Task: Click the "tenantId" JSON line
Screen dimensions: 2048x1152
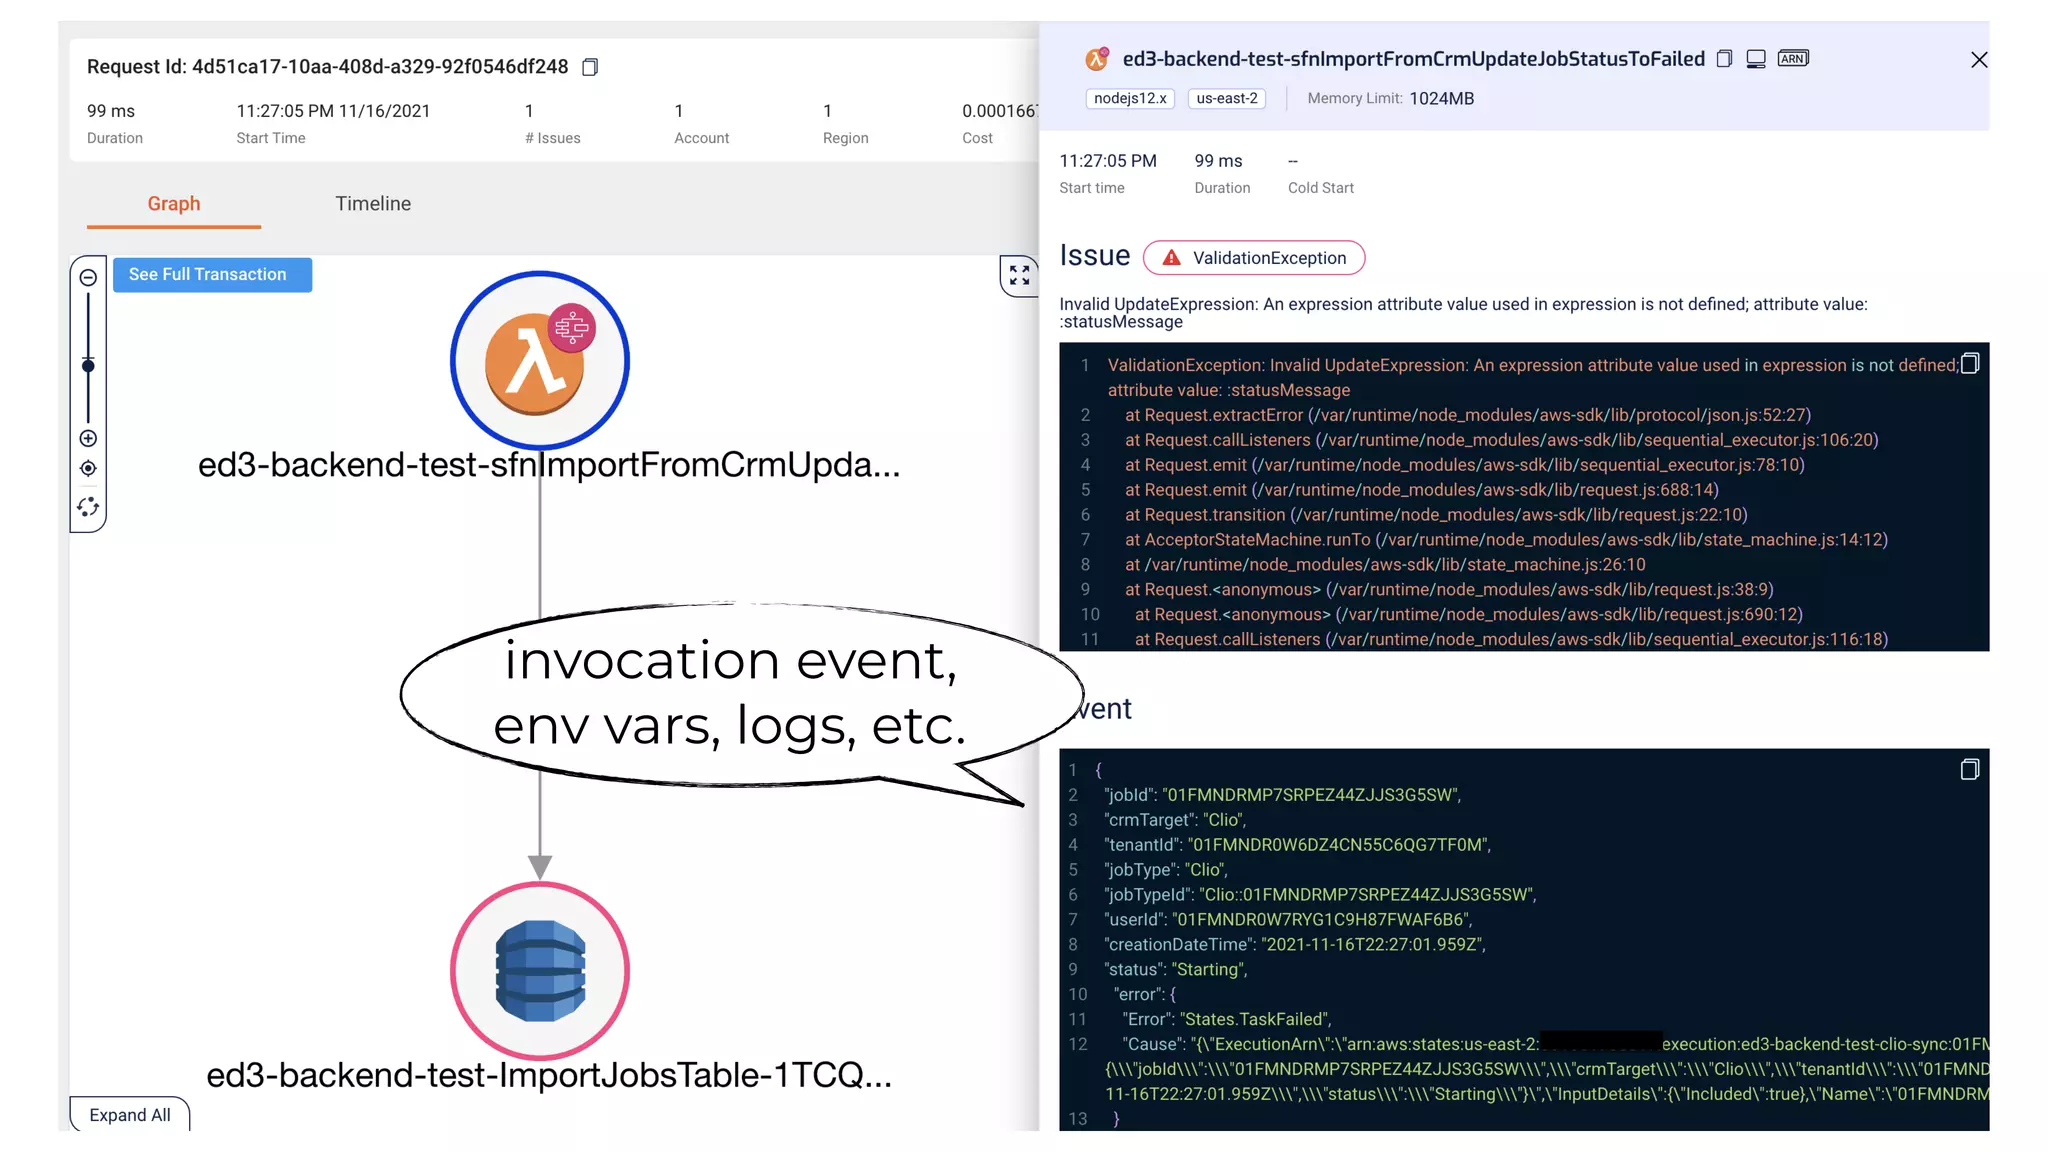Action: point(1297,845)
